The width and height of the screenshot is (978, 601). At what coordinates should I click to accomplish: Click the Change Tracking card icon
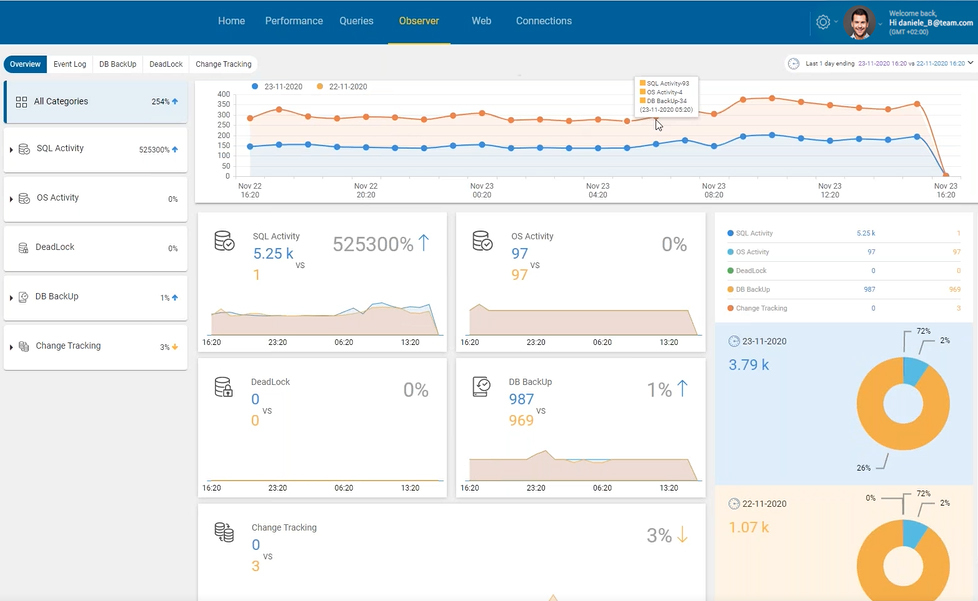(224, 532)
